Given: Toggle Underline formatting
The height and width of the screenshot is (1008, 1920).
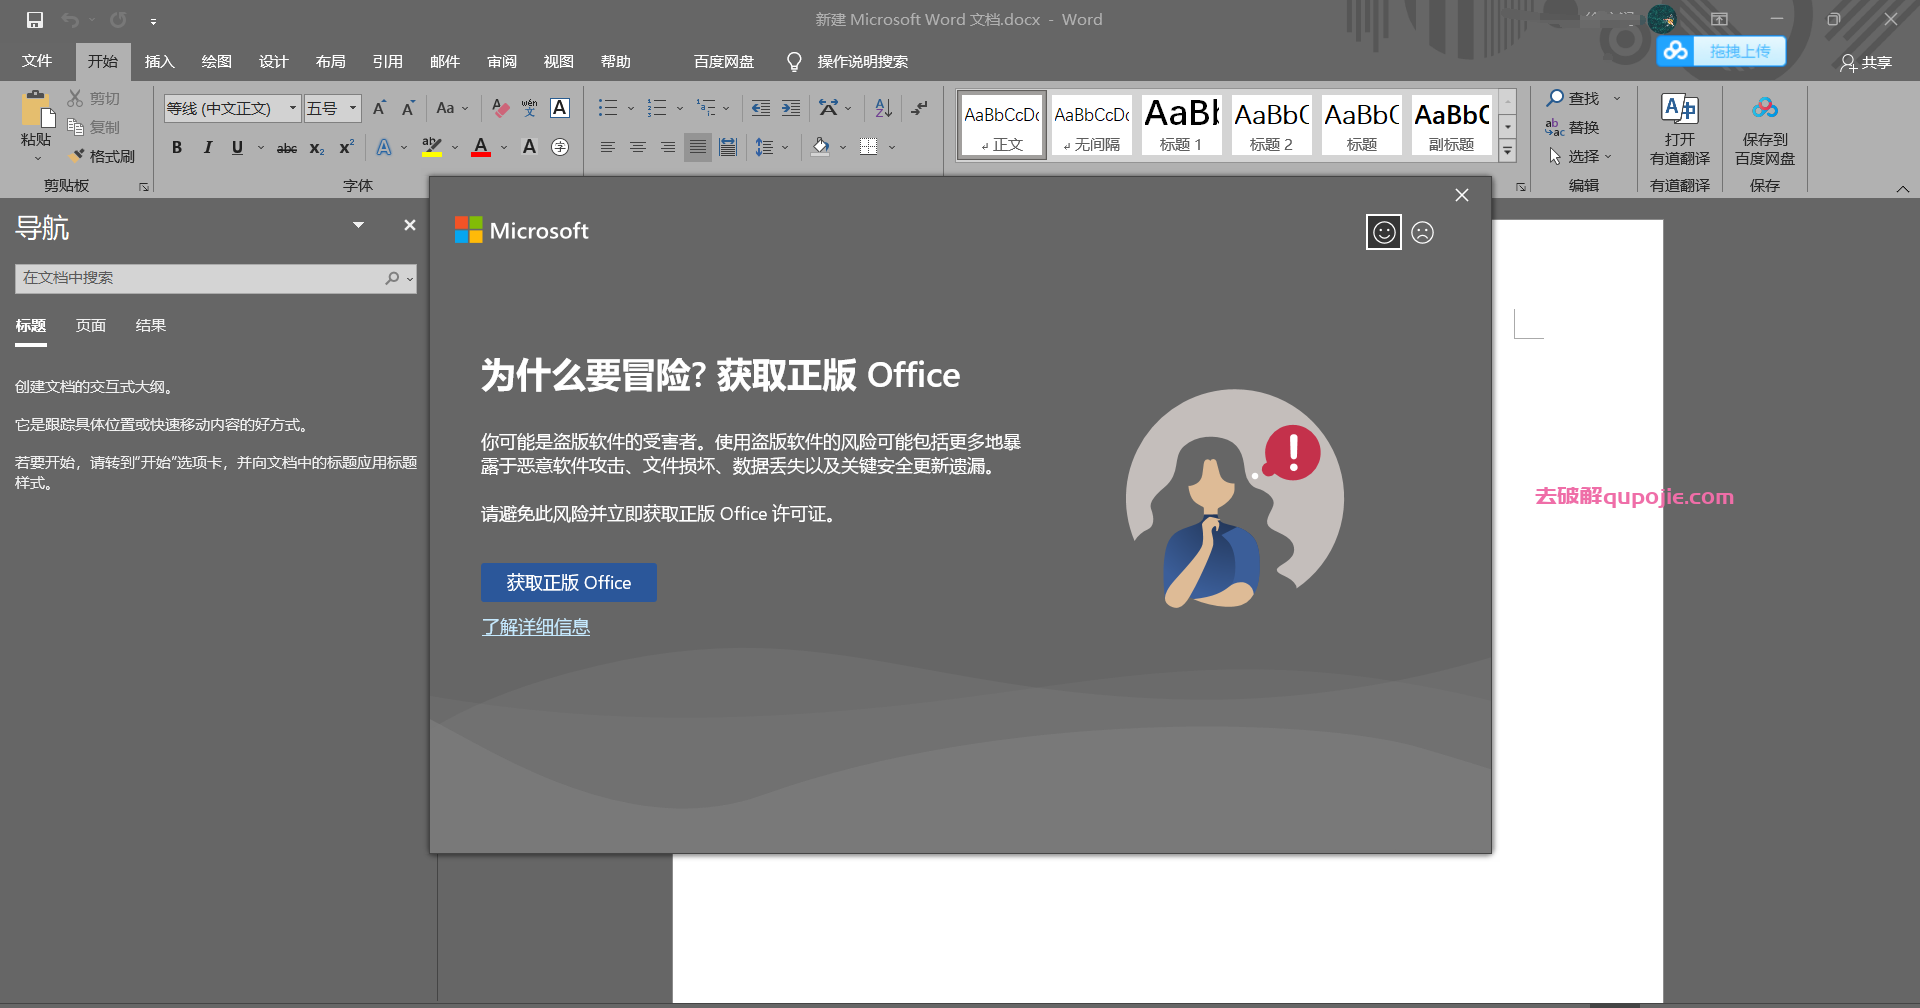Looking at the screenshot, I should [x=237, y=147].
